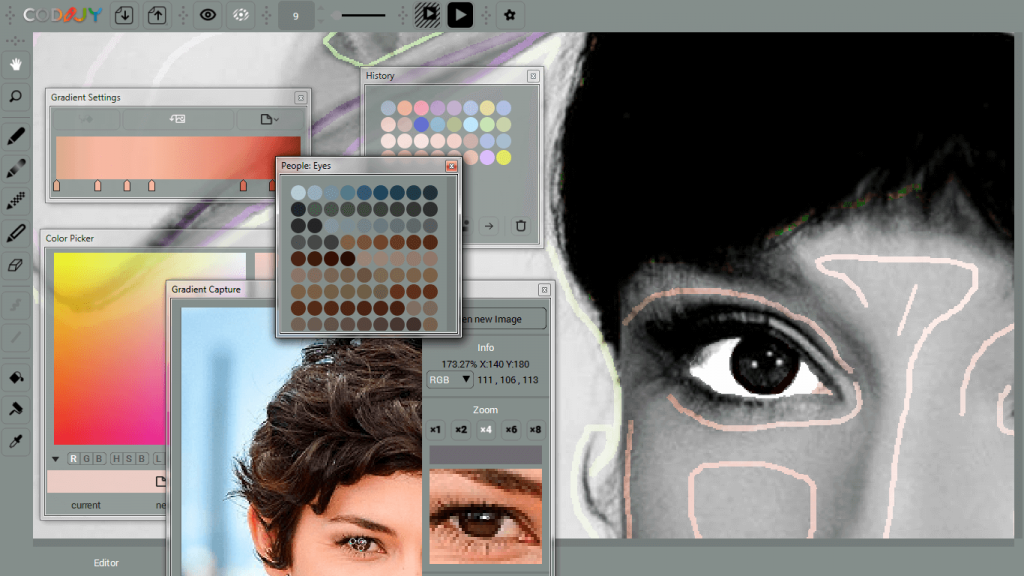1024x576 pixels.
Task: Pick the dark navy swatch ending first Eyes row
Action: click(430, 193)
